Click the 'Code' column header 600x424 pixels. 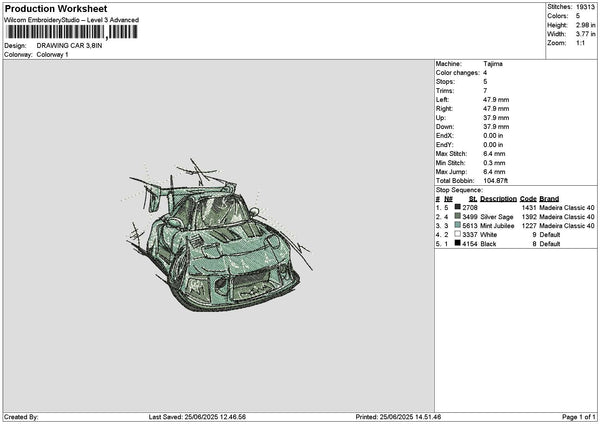528,199
